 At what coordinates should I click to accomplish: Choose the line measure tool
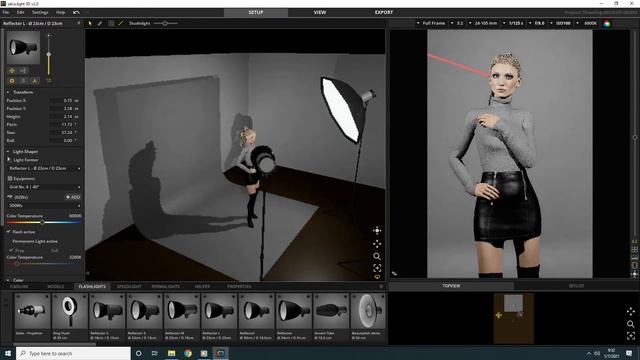(x=121, y=23)
